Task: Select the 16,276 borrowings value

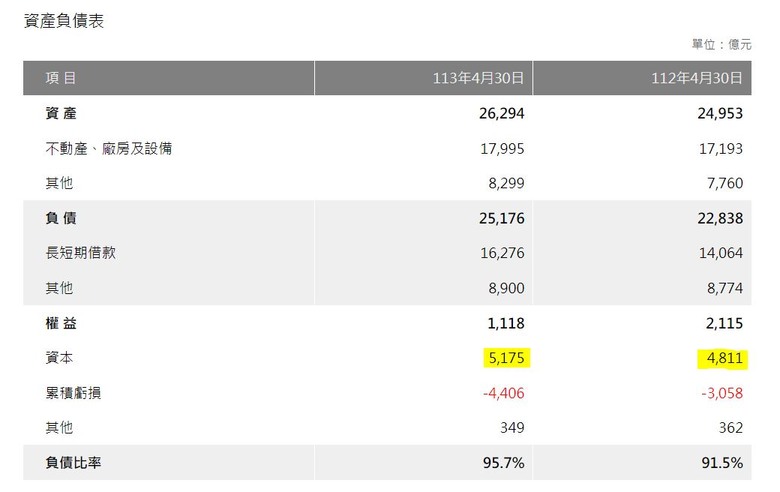Action: point(502,253)
